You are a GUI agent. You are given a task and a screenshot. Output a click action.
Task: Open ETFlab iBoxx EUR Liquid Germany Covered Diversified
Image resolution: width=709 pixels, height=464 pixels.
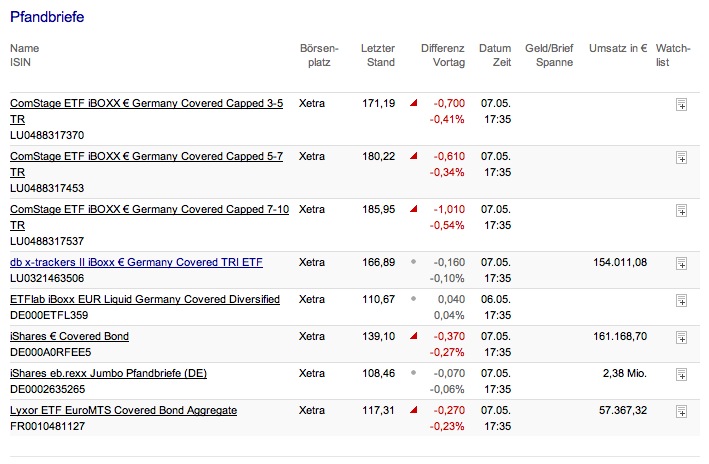point(145,299)
